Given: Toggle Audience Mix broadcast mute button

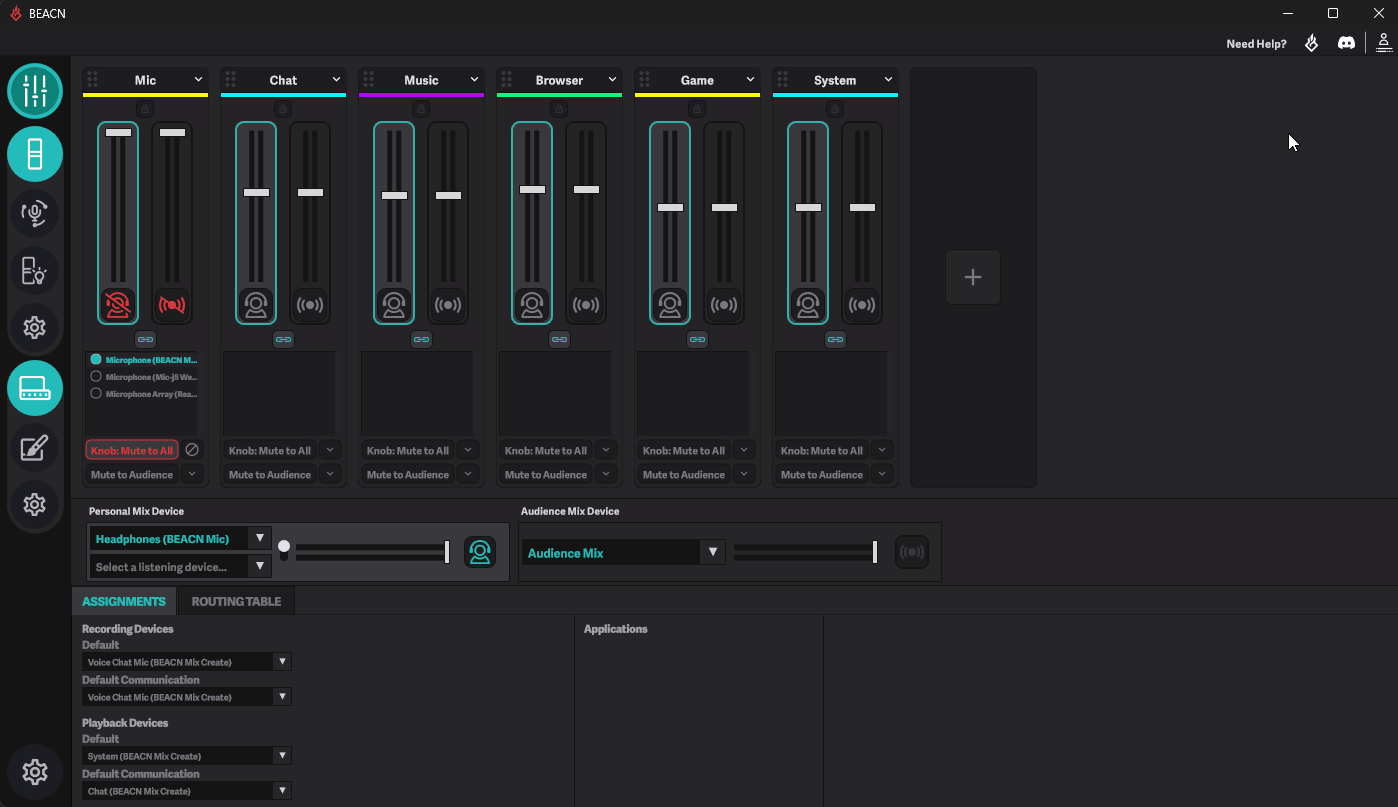Looking at the screenshot, I should [911, 552].
